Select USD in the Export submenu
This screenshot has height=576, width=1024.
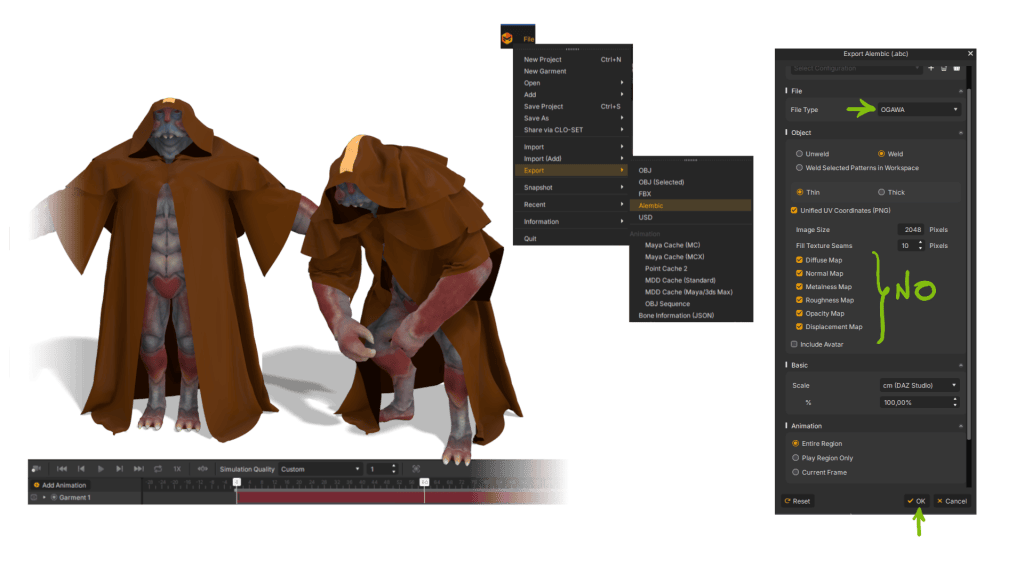(x=691, y=217)
